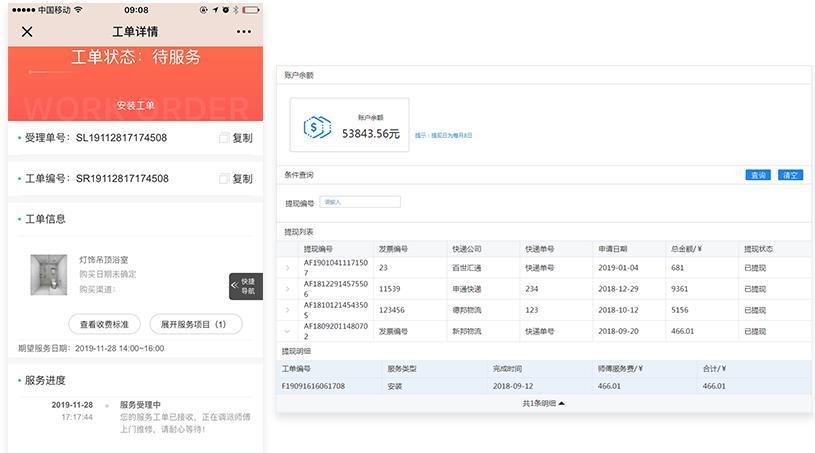
Task: Select date cell 2019-01-04
Action: (619, 268)
